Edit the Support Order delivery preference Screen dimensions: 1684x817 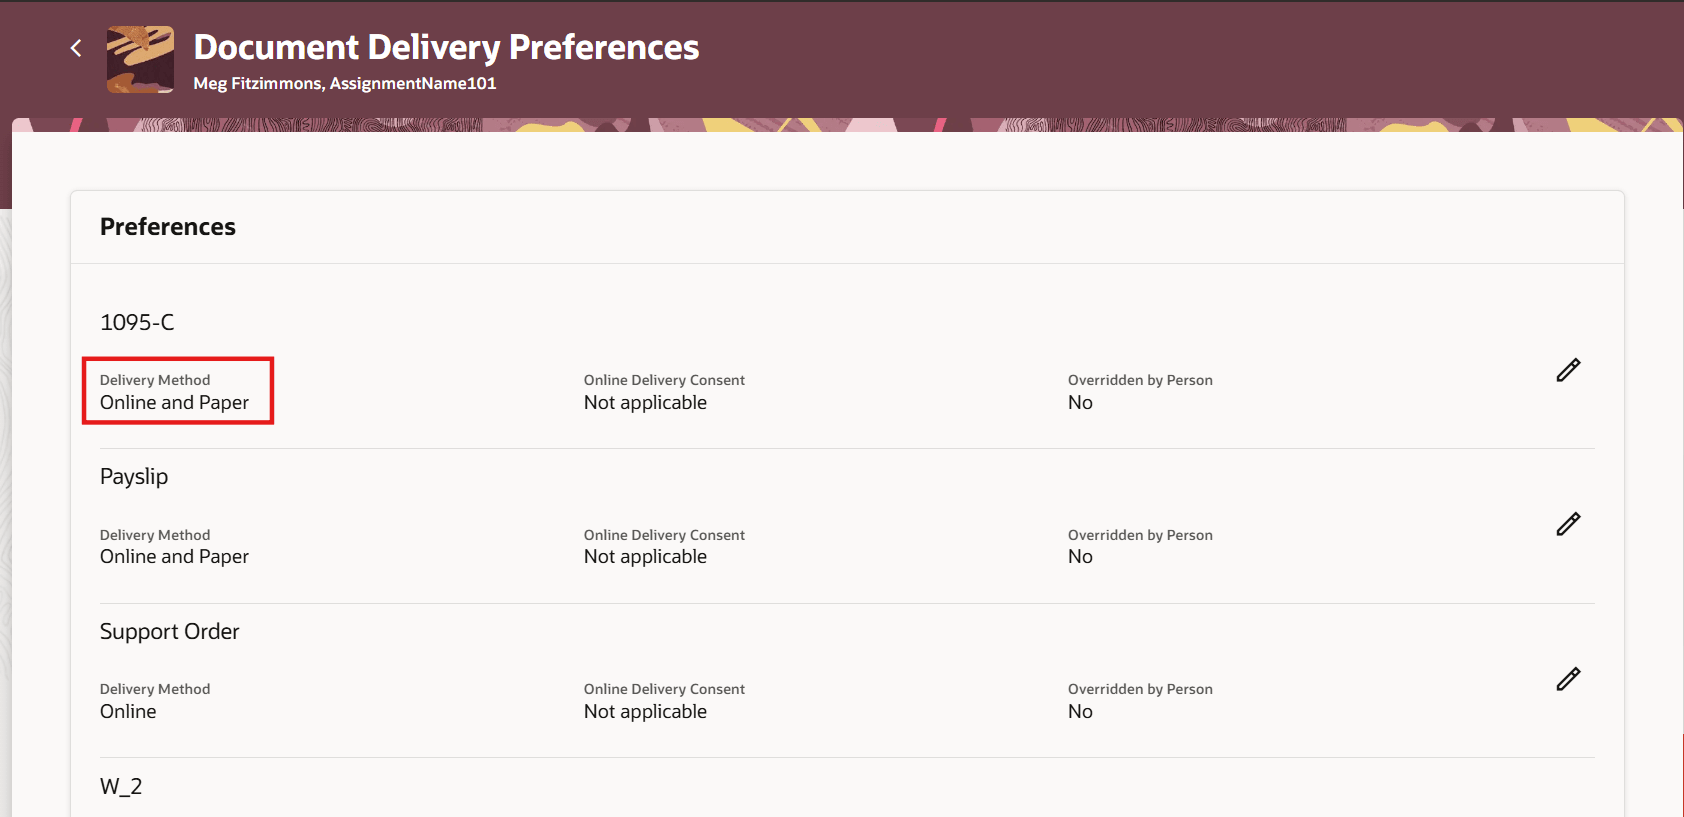point(1568,679)
